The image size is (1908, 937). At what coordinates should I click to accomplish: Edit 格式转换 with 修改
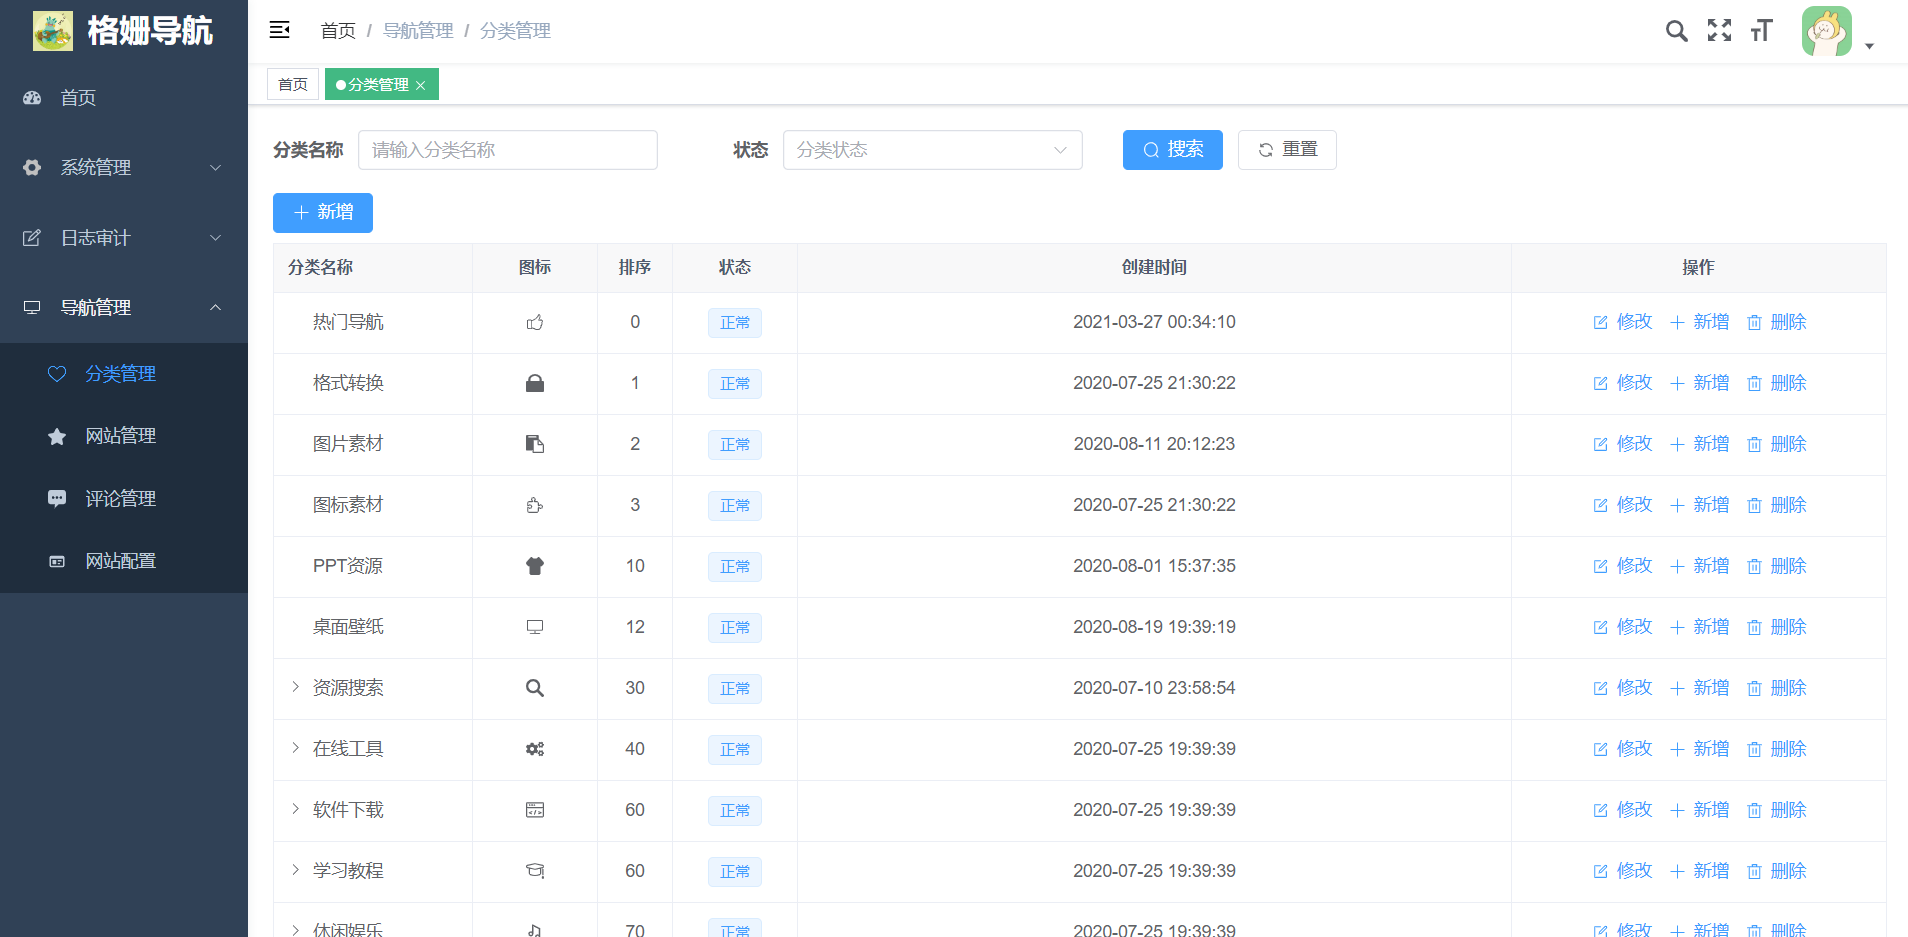tap(1623, 383)
